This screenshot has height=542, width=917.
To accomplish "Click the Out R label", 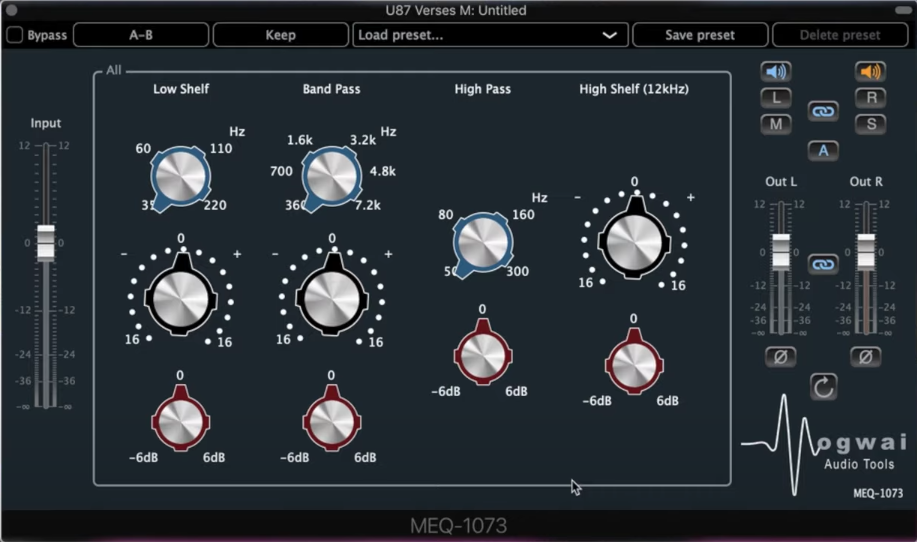I will point(866,182).
